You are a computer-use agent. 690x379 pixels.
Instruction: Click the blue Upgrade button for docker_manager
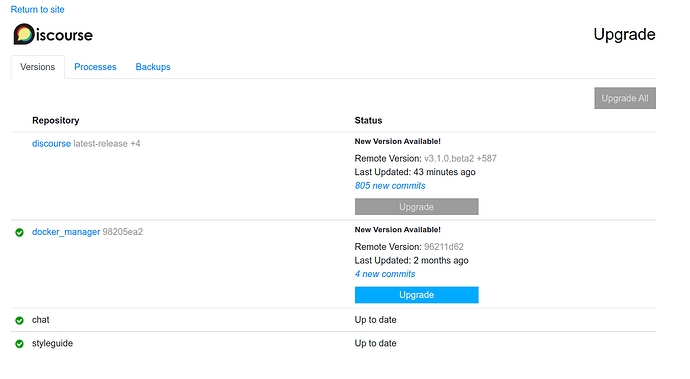(x=416, y=295)
